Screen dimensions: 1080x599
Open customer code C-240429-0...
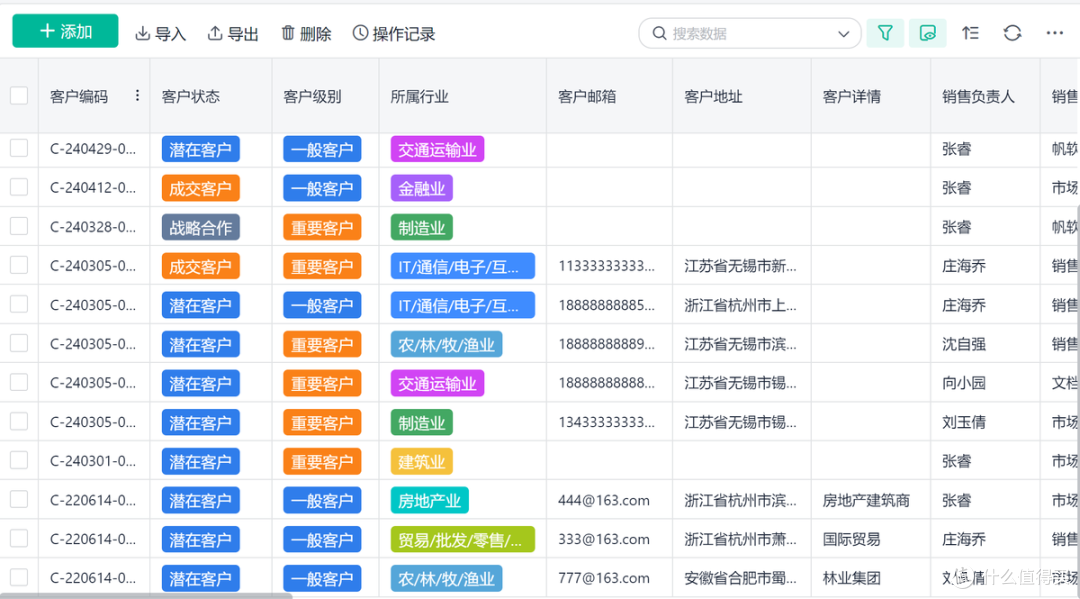93,149
